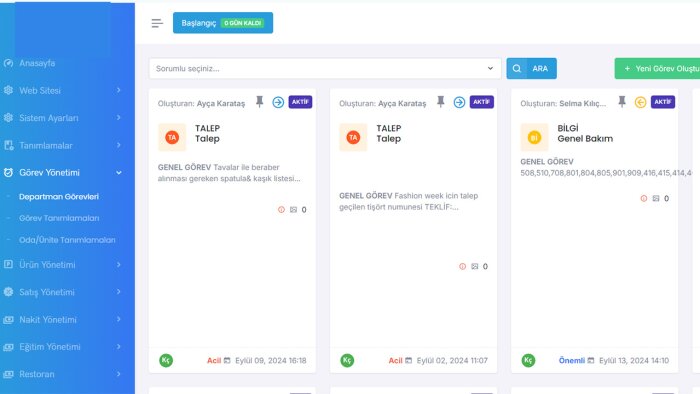This screenshot has width=700, height=394.
Task: Click AKTİF badge on Genel Bakım card
Action: click(662, 102)
